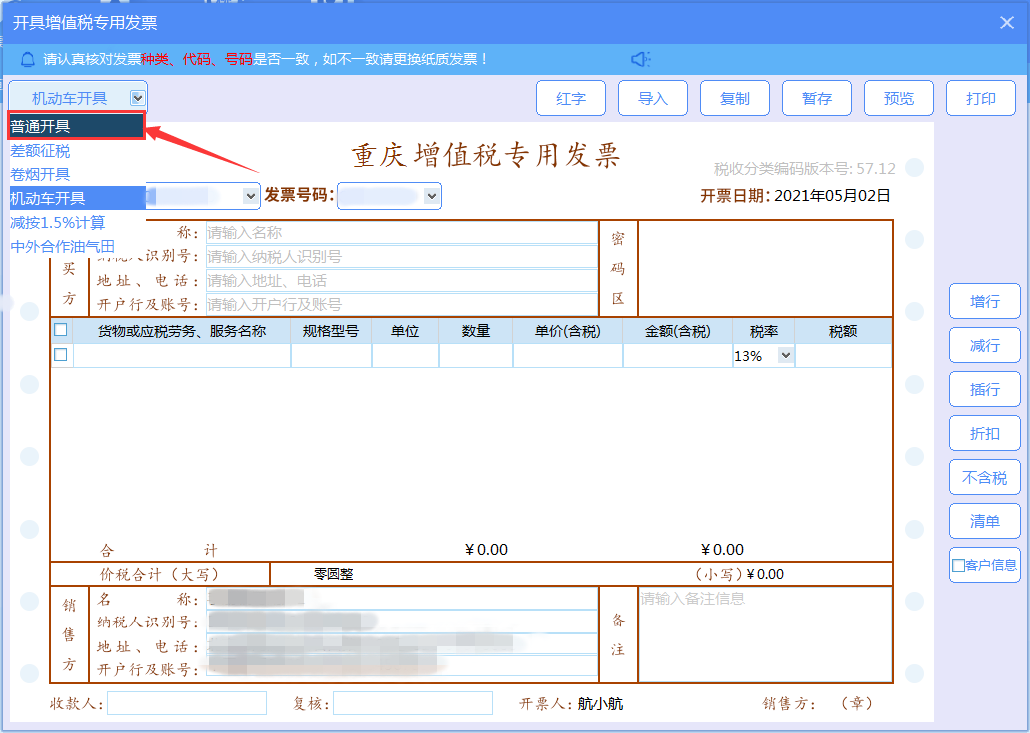Toggle the 客户信息 checkbox

(x=958, y=566)
